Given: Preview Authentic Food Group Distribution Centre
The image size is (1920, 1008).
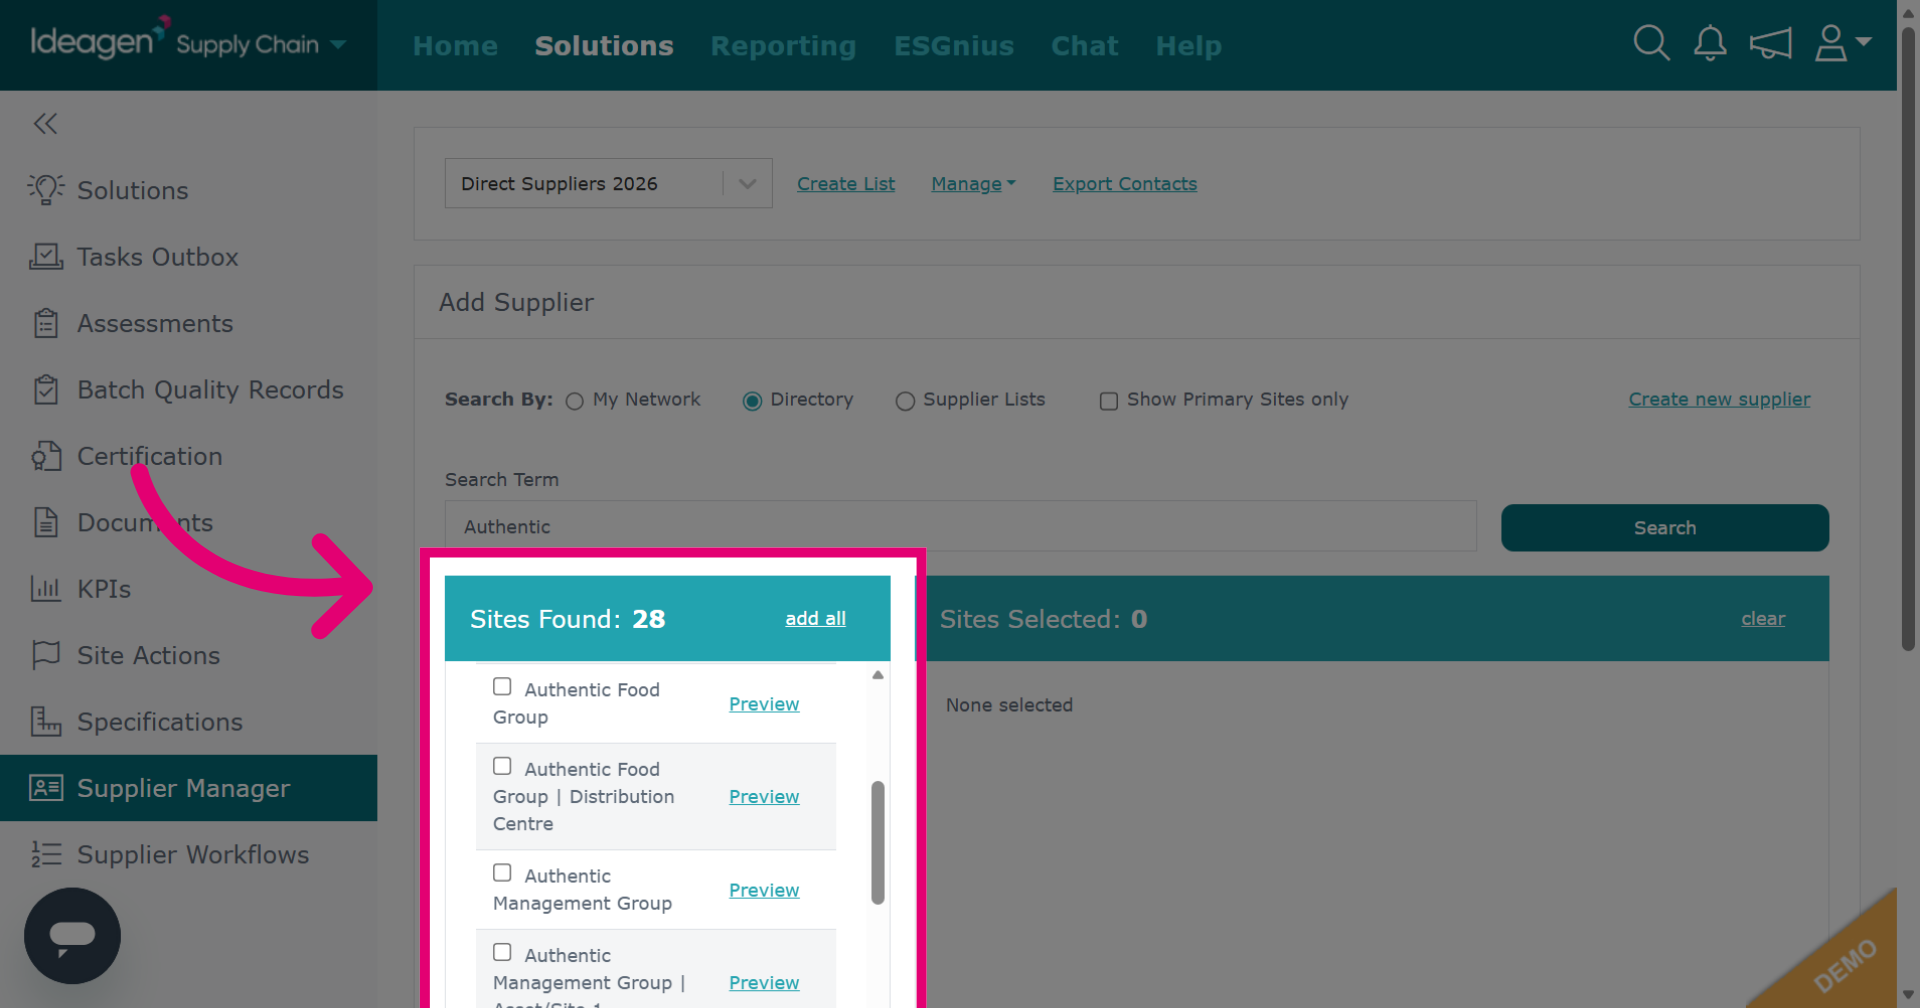Looking at the screenshot, I should click(764, 797).
